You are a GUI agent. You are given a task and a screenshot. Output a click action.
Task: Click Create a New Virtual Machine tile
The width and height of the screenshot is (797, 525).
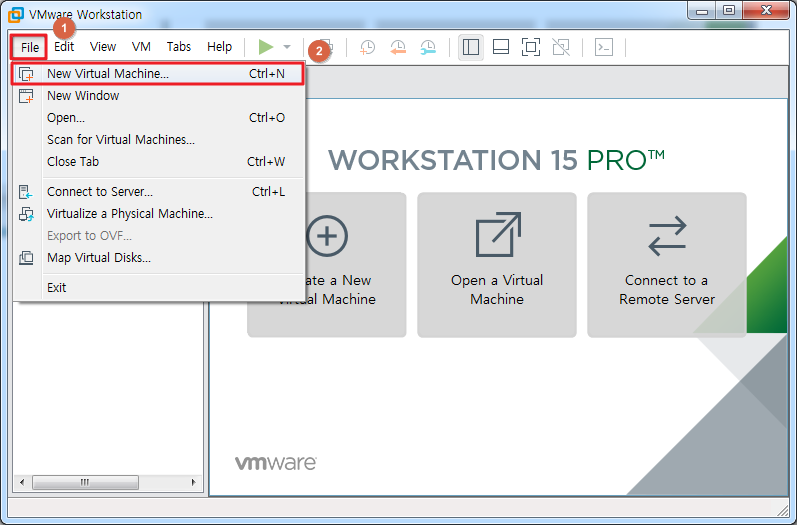[327, 265]
